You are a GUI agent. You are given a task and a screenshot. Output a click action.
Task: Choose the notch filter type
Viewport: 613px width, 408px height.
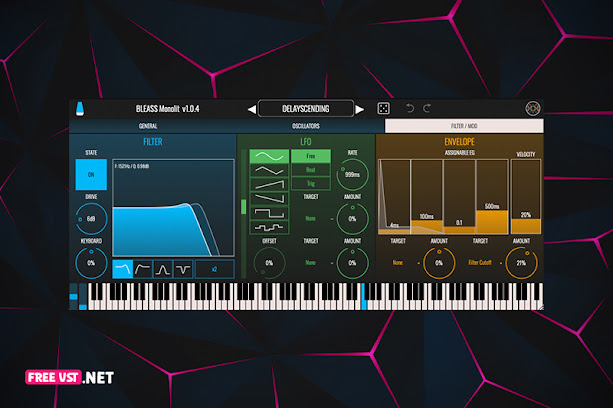point(183,269)
